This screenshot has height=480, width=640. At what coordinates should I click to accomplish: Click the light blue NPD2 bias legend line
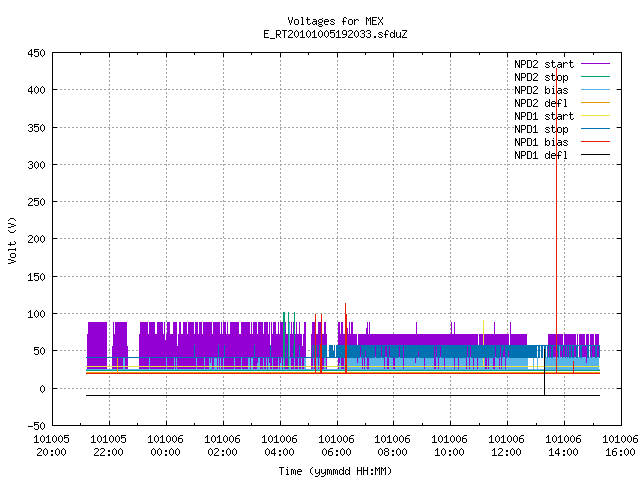[x=595, y=90]
